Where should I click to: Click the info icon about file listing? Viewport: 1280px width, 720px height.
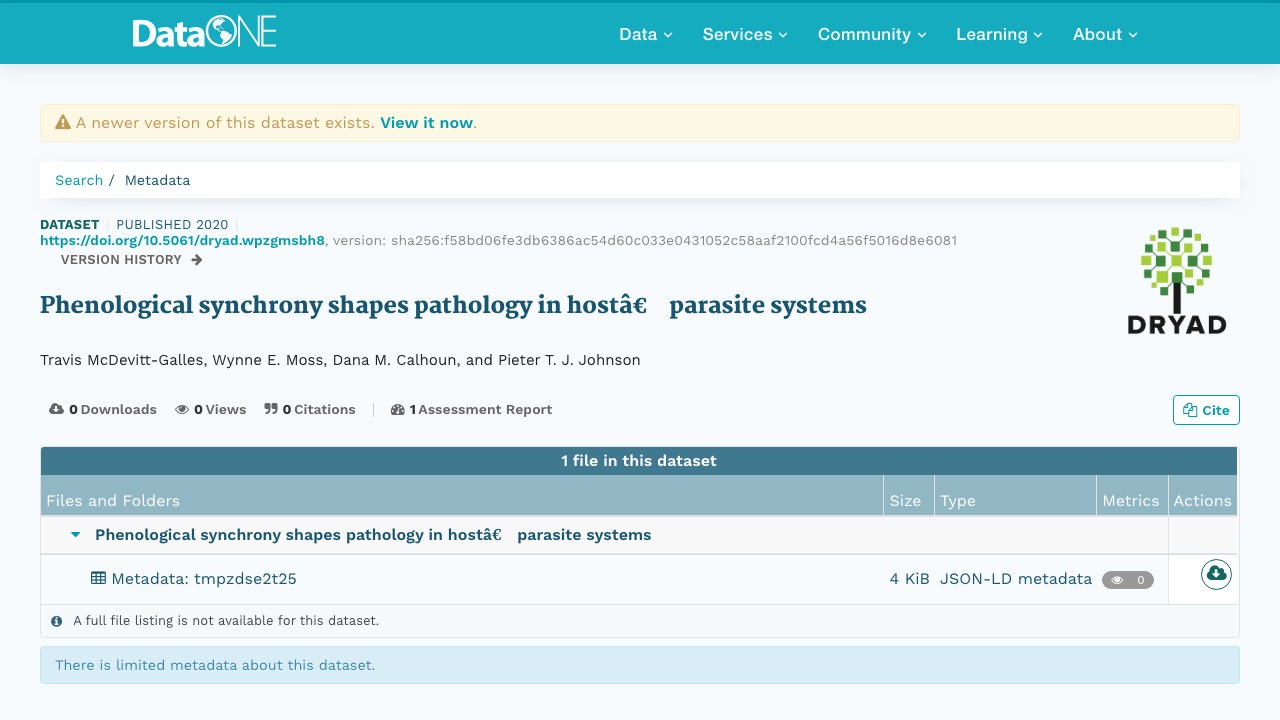click(x=57, y=621)
